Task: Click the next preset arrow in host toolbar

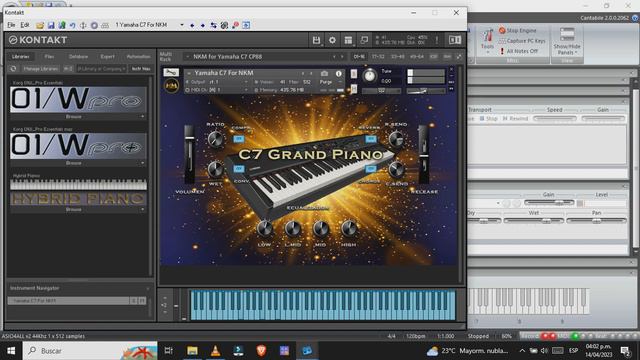Action: pyautogui.click(x=202, y=25)
